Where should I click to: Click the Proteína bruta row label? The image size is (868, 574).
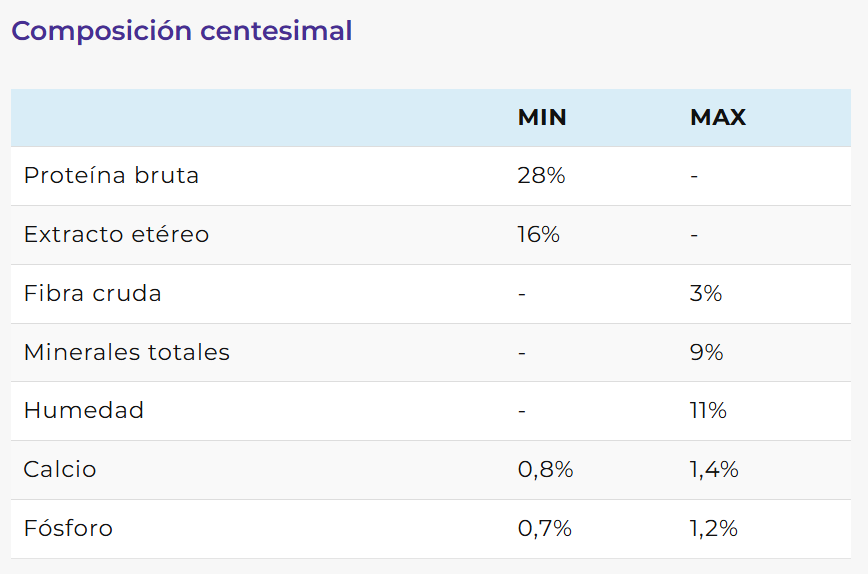point(111,176)
